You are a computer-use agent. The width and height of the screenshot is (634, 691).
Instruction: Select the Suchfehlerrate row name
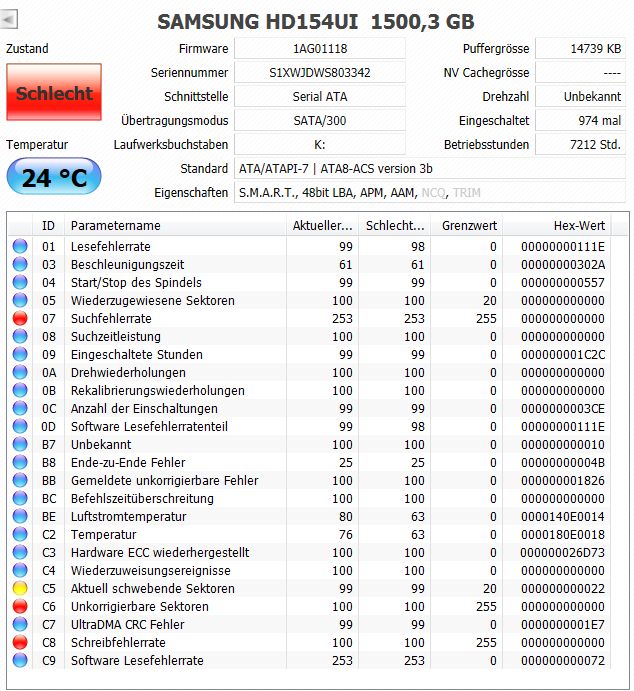(111, 319)
